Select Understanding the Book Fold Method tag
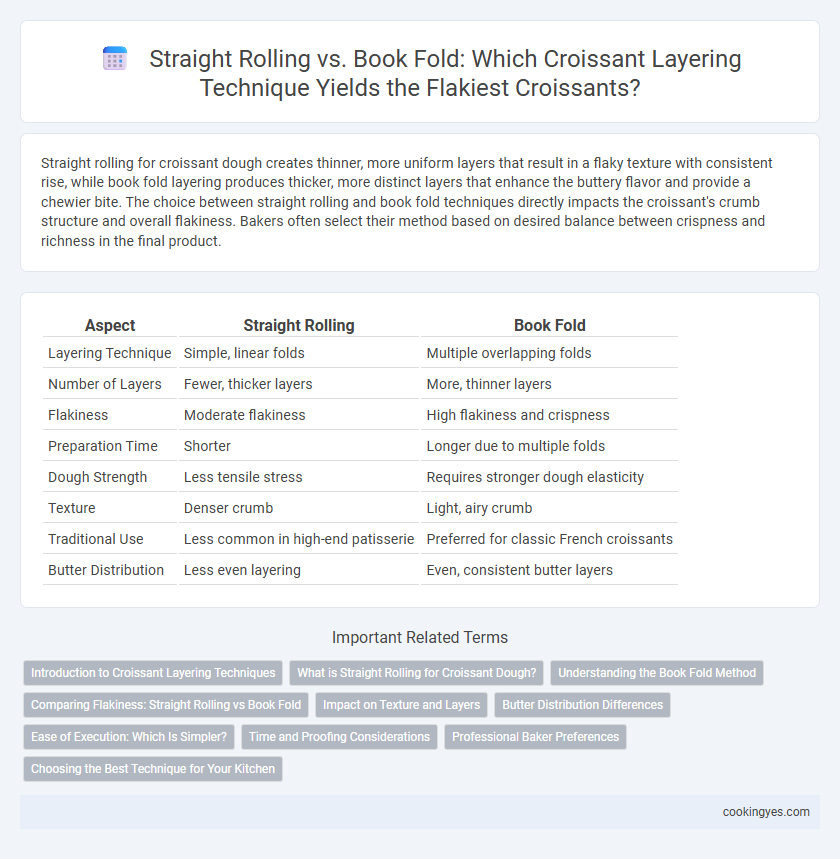The height and width of the screenshot is (859, 840). click(657, 673)
